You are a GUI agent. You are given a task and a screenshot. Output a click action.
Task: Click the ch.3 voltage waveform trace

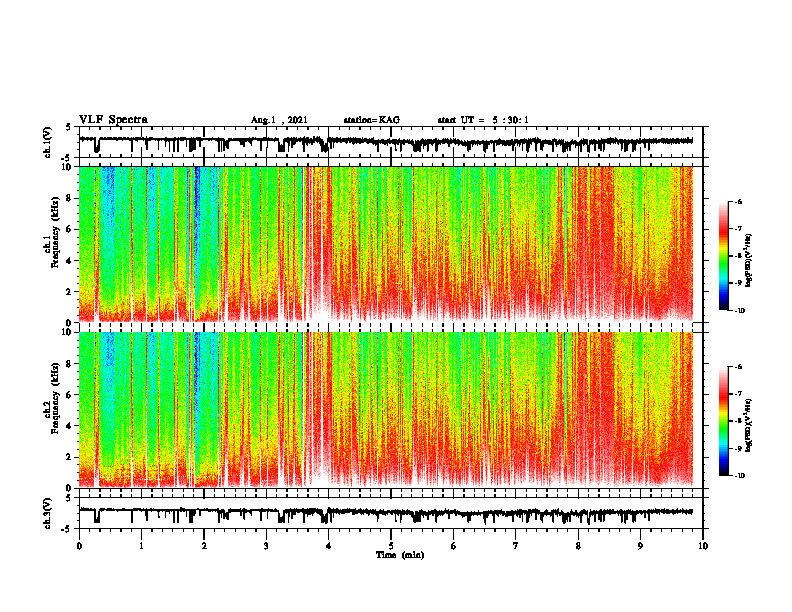386,513
